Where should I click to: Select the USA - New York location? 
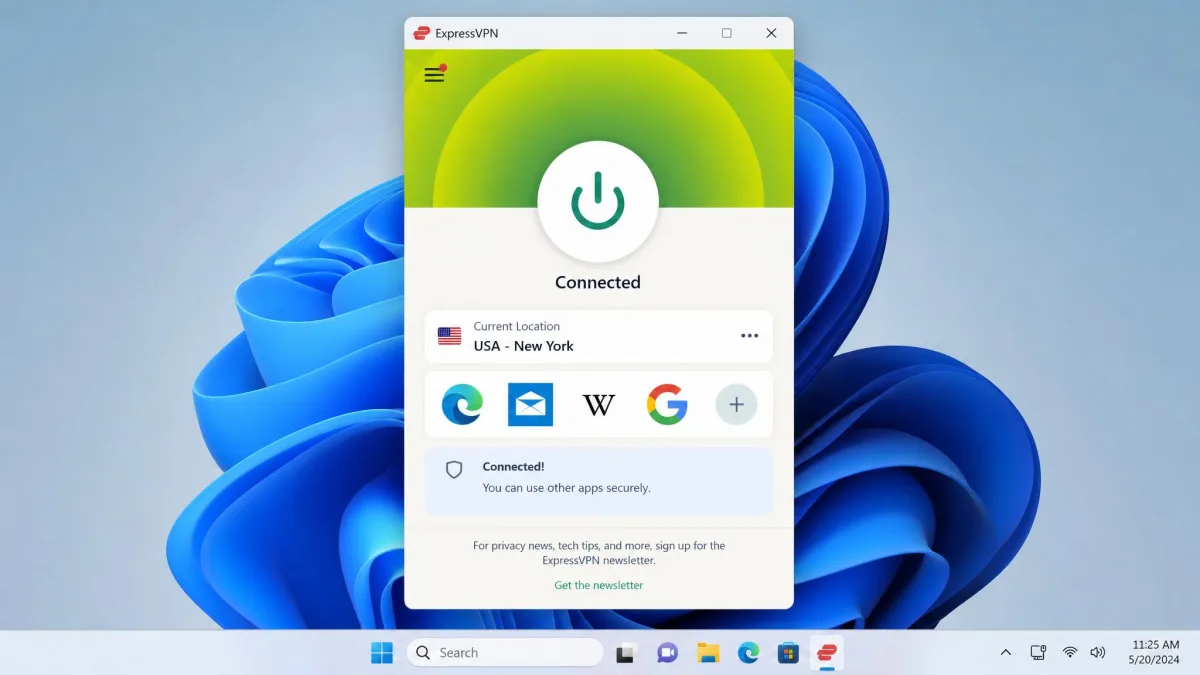point(599,336)
